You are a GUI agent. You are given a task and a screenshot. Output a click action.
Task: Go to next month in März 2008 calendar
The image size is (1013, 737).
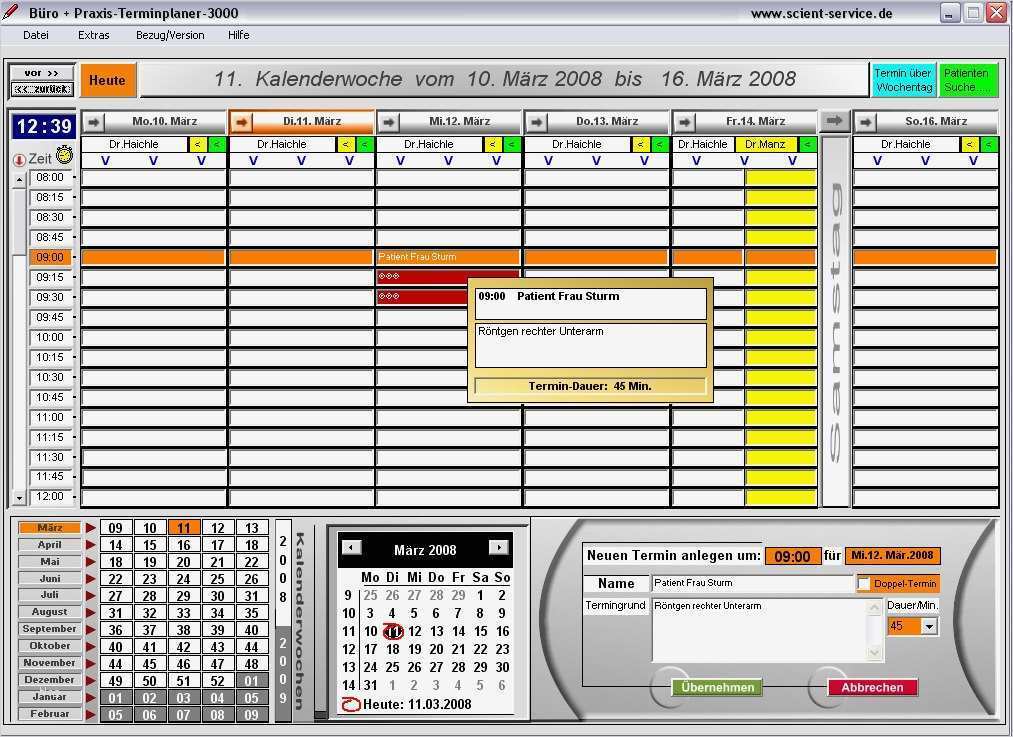coord(499,548)
